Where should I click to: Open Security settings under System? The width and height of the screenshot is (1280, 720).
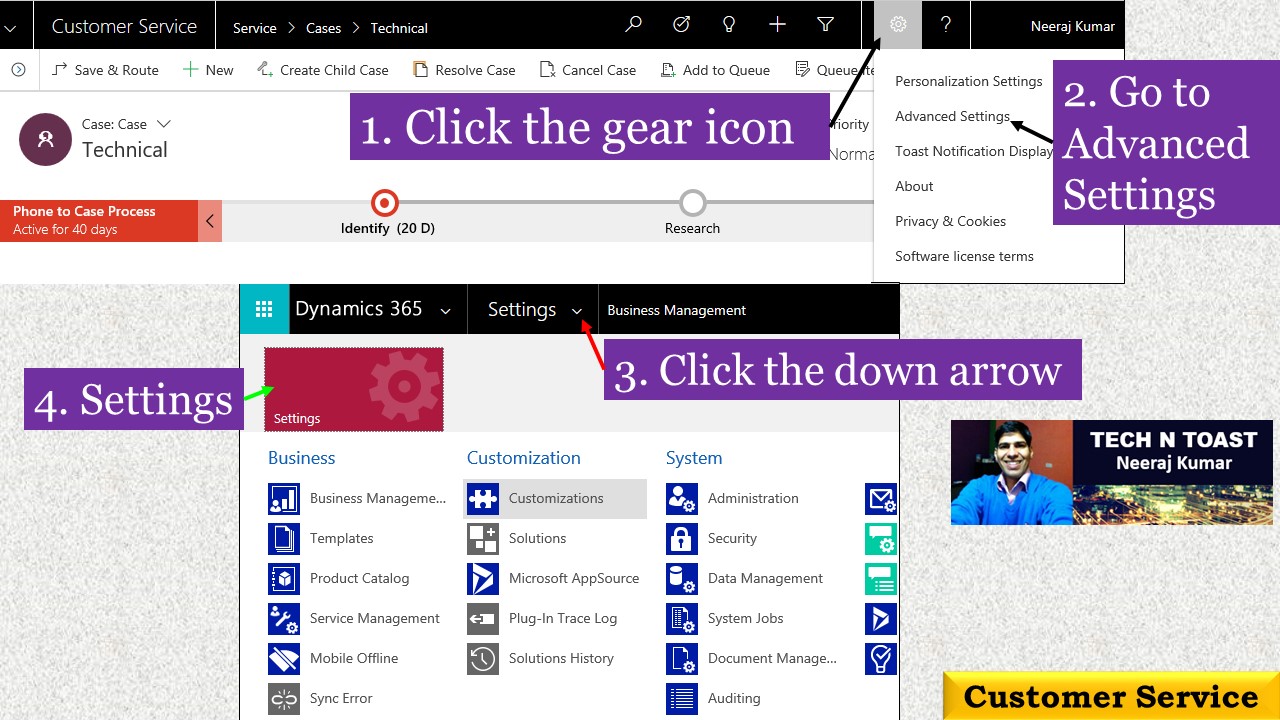pos(712,538)
